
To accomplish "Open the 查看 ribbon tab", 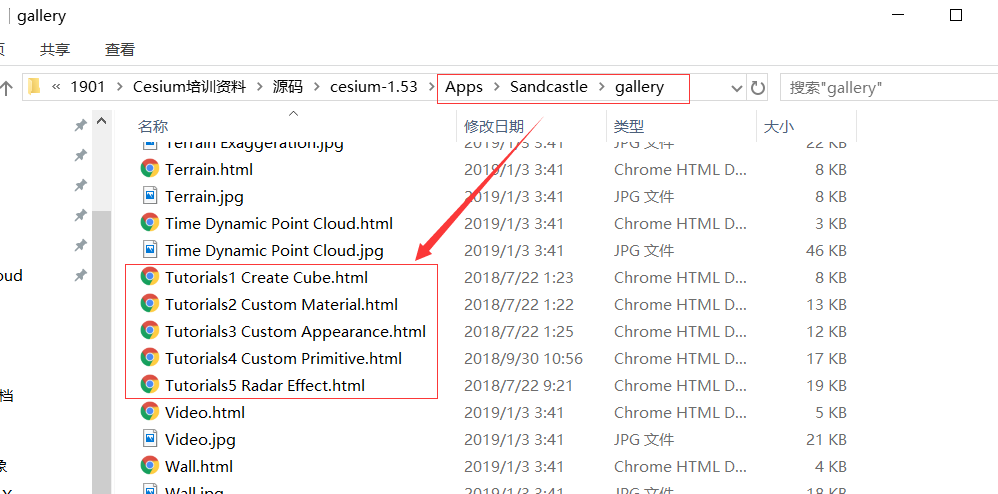I will coord(120,49).
